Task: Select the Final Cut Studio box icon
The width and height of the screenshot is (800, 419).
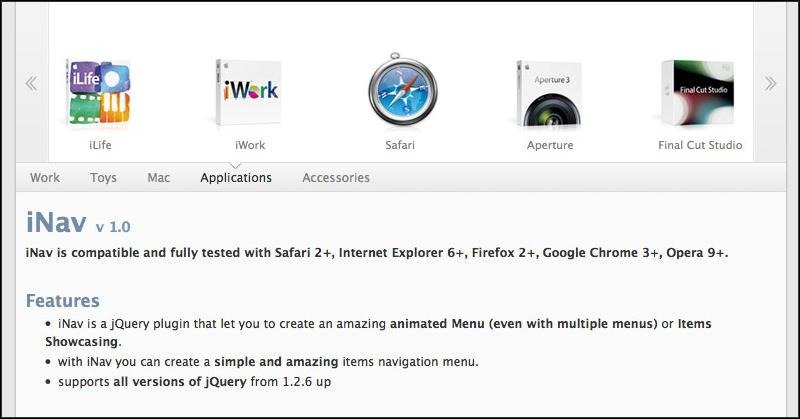Action: coord(698,93)
